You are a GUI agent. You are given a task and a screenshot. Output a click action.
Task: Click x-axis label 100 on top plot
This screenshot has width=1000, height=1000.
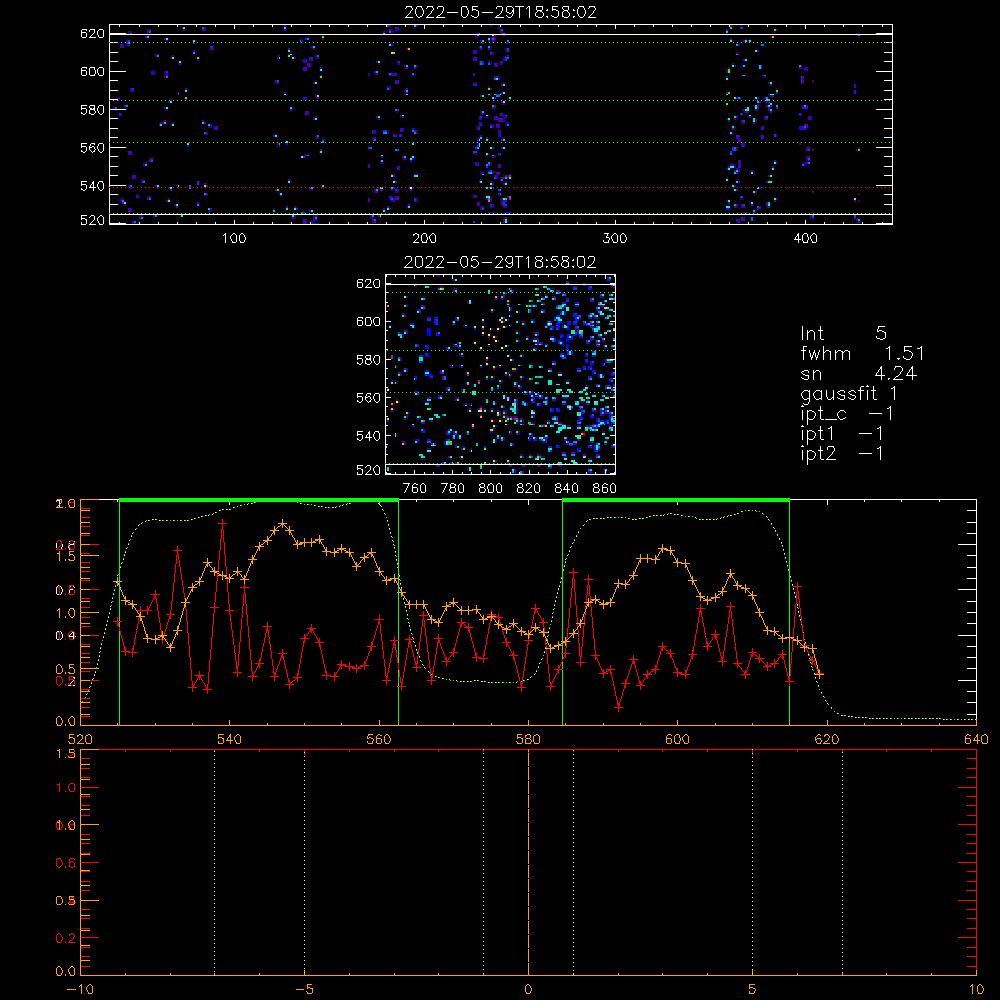click(x=234, y=239)
